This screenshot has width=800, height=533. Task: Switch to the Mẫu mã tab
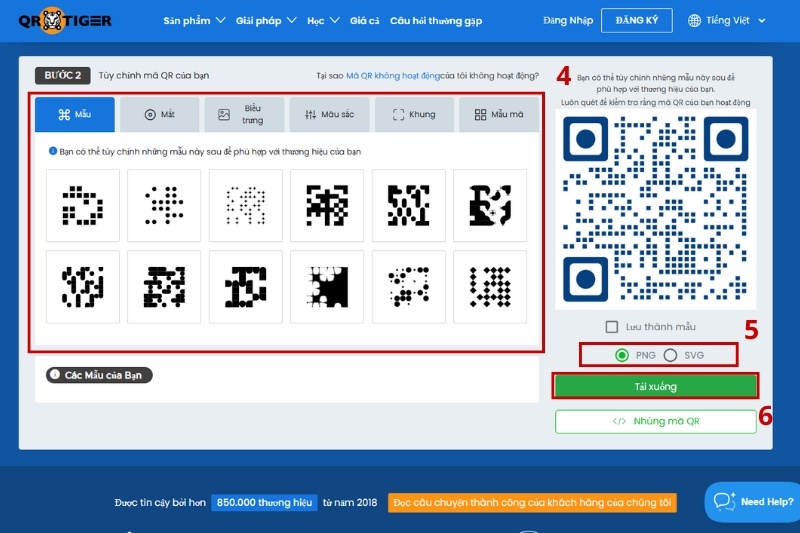point(498,114)
